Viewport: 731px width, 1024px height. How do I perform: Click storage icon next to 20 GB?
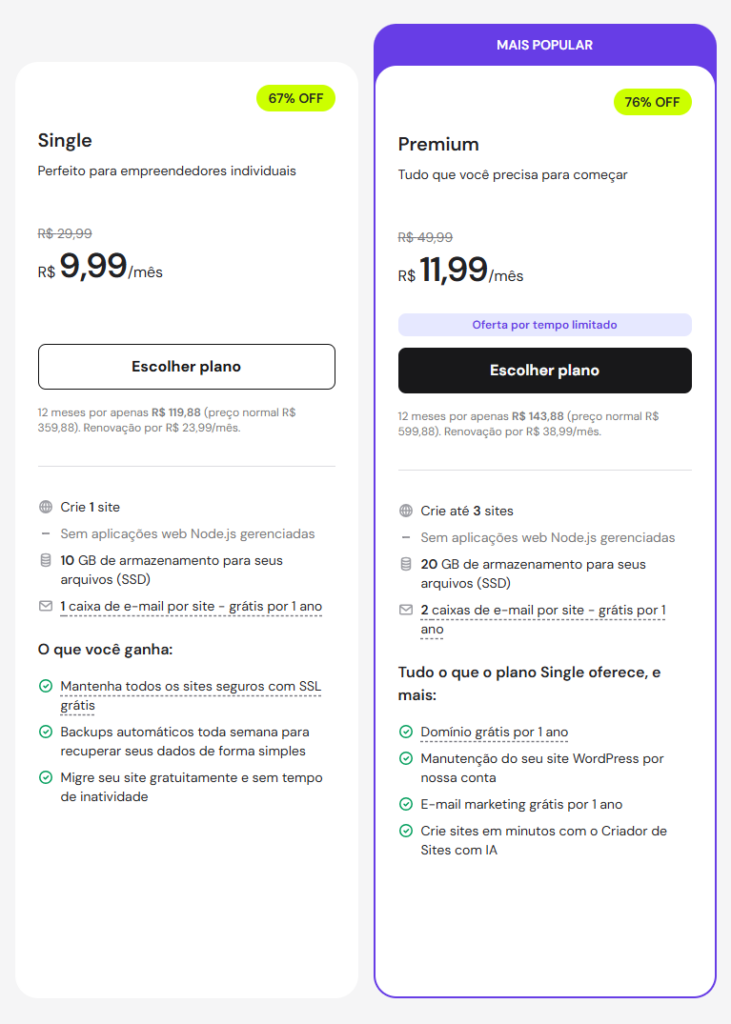pos(405,564)
